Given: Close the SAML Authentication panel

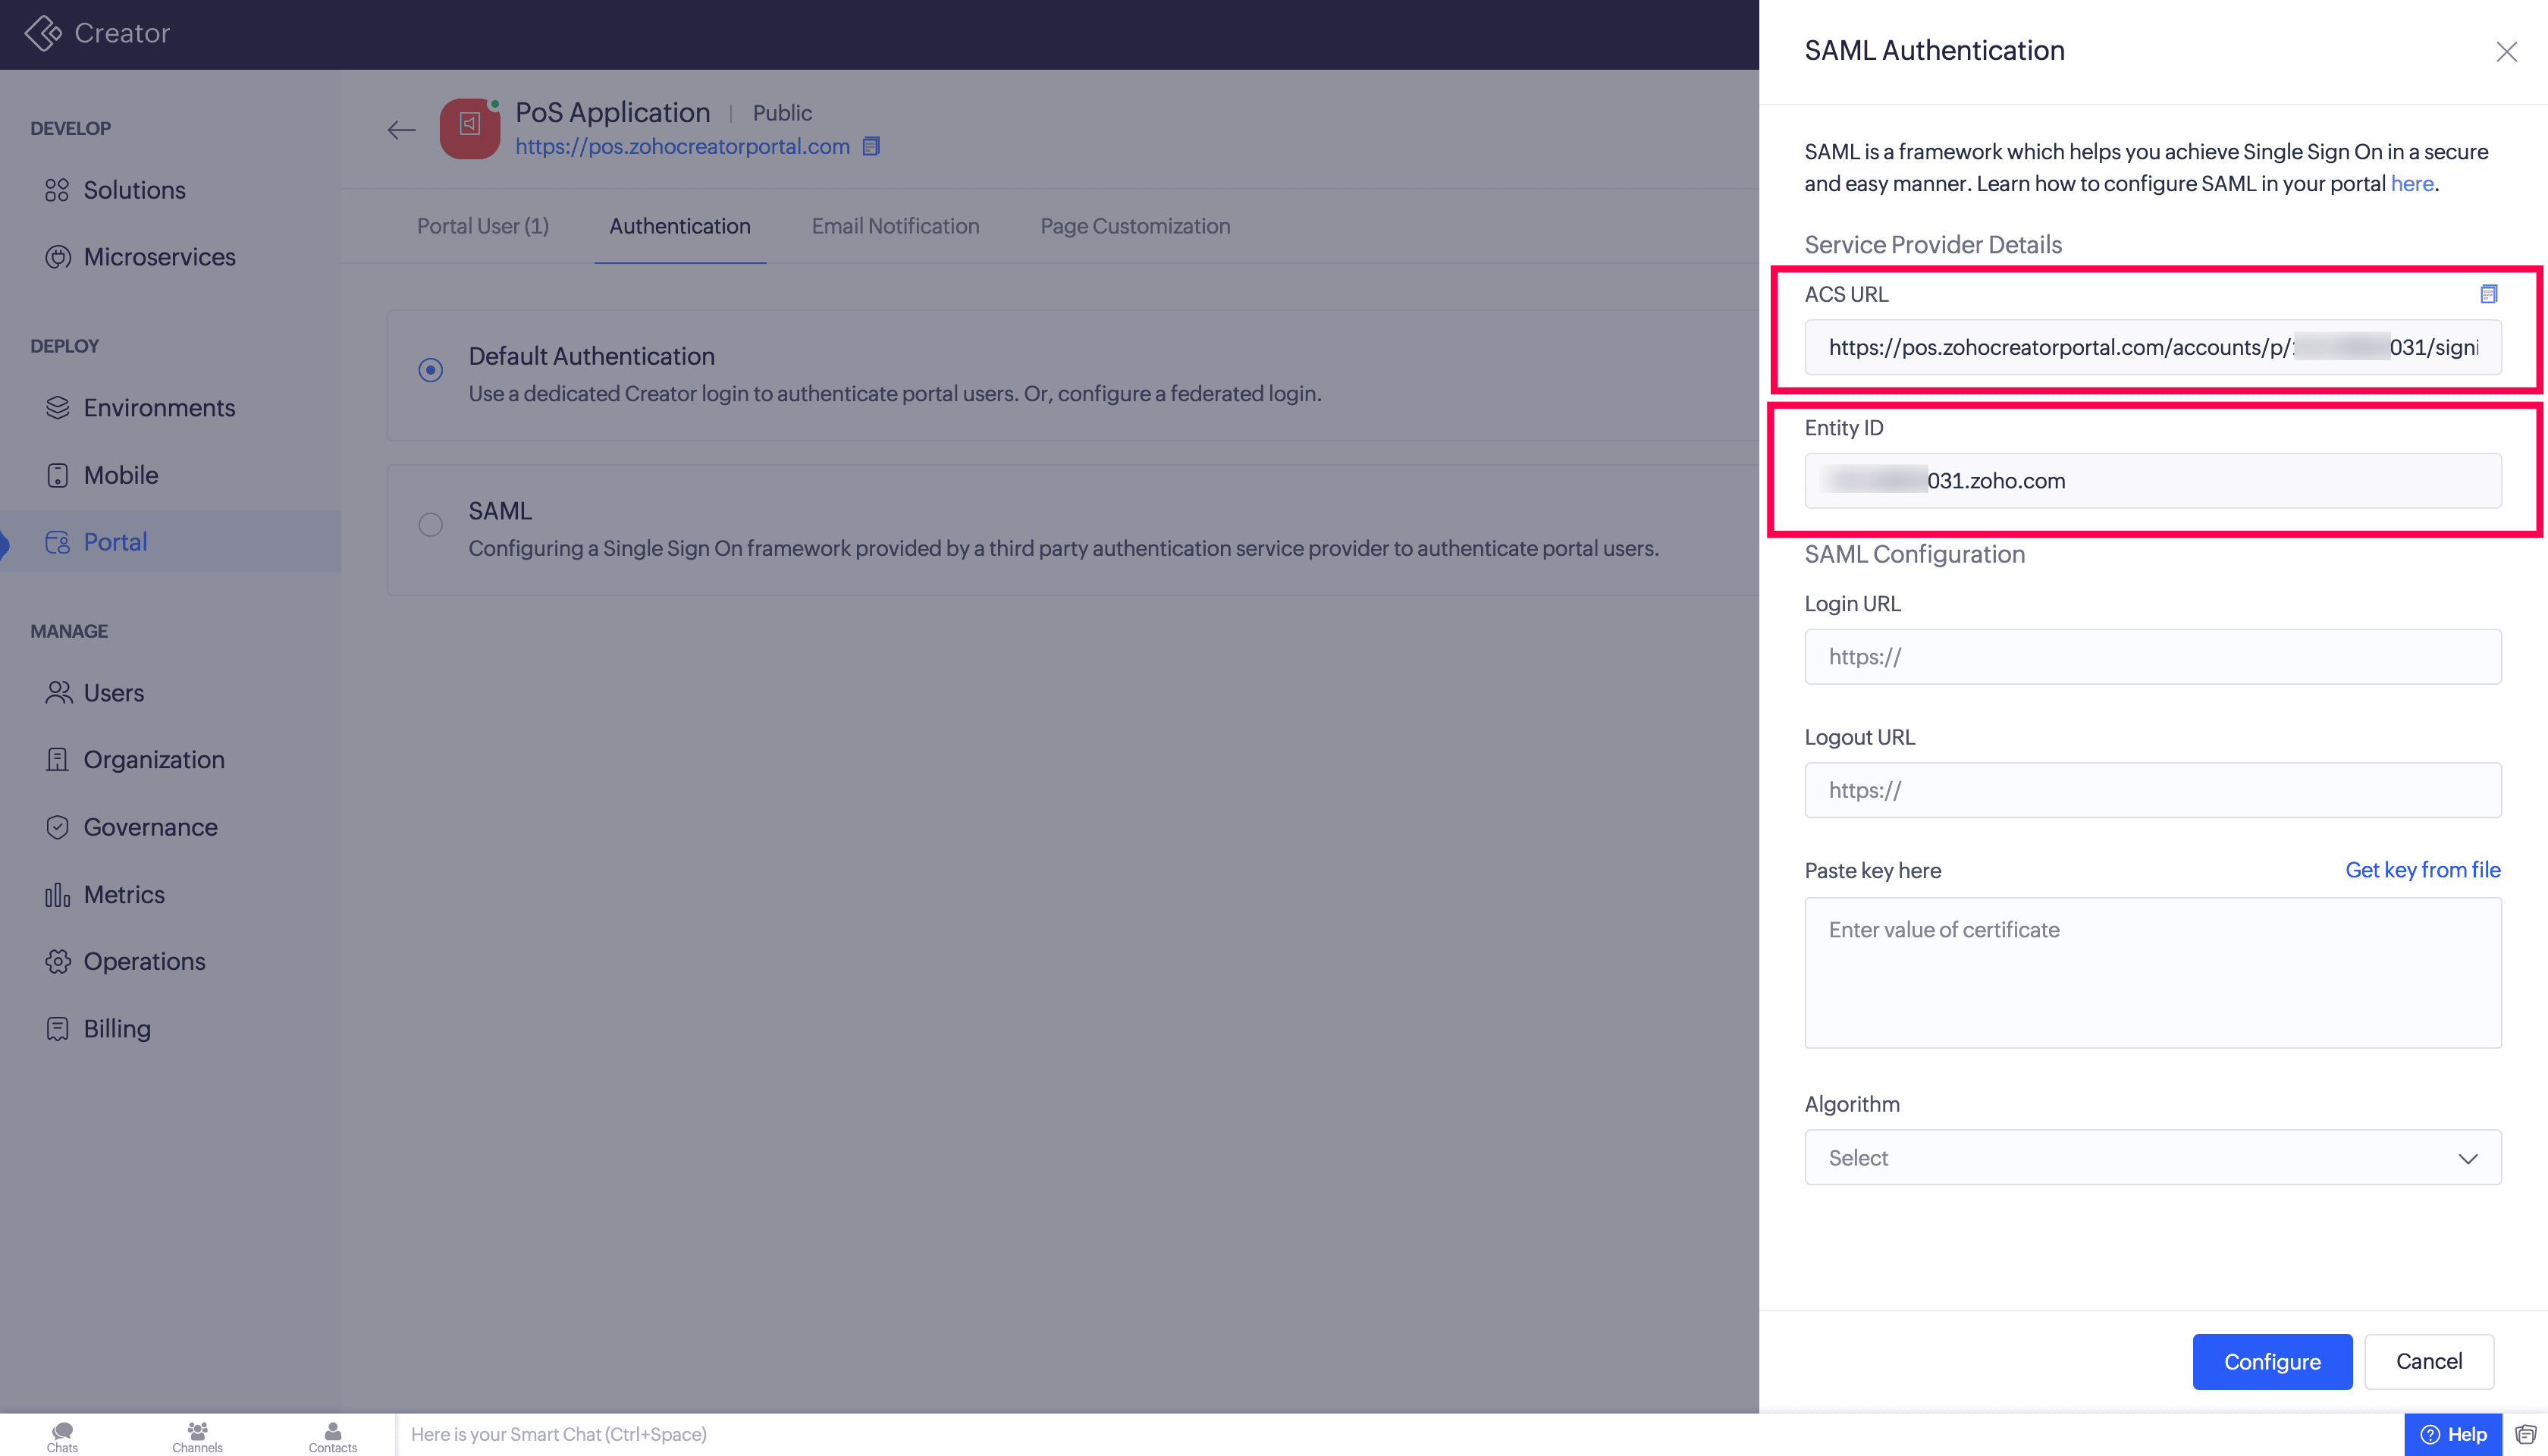Looking at the screenshot, I should [x=2506, y=52].
